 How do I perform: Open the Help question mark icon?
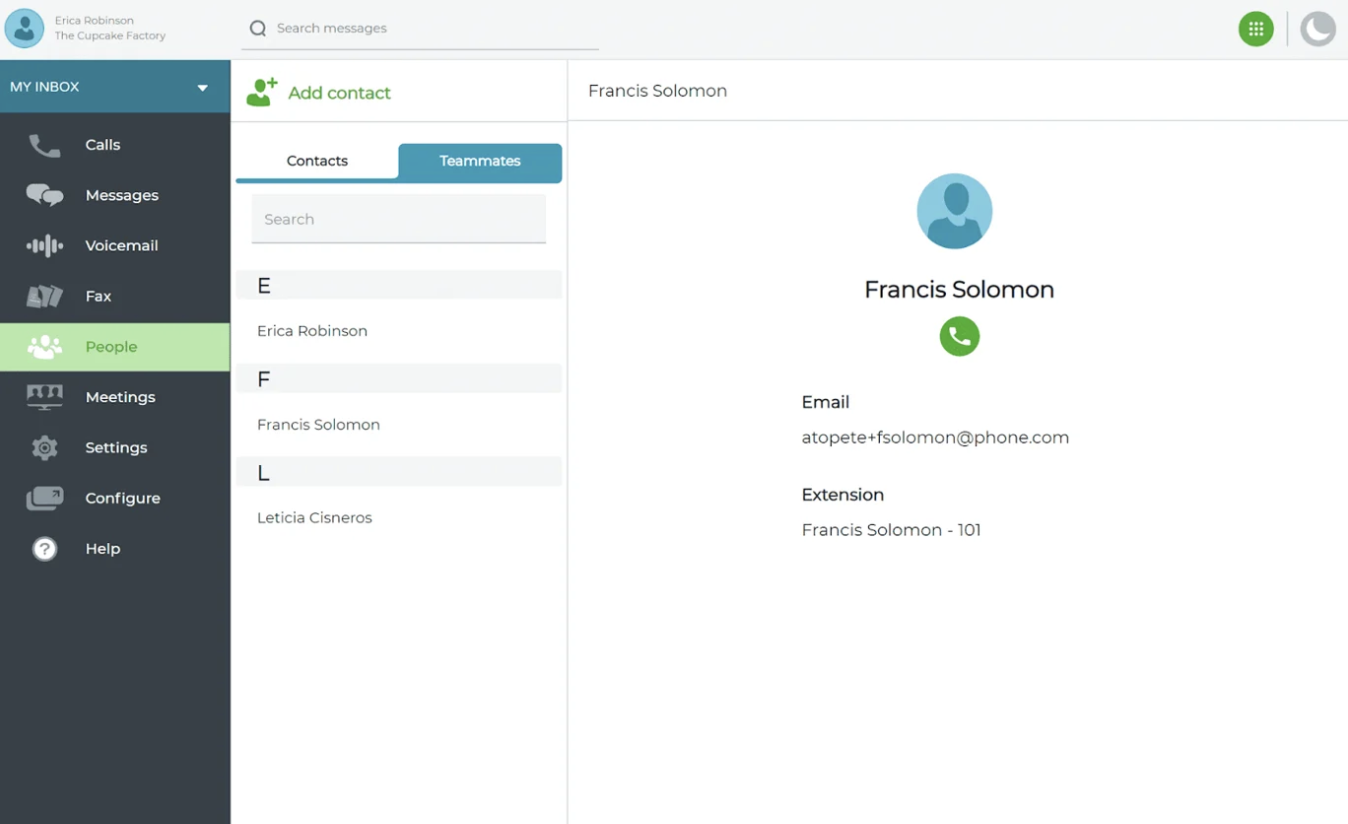[x=44, y=549]
